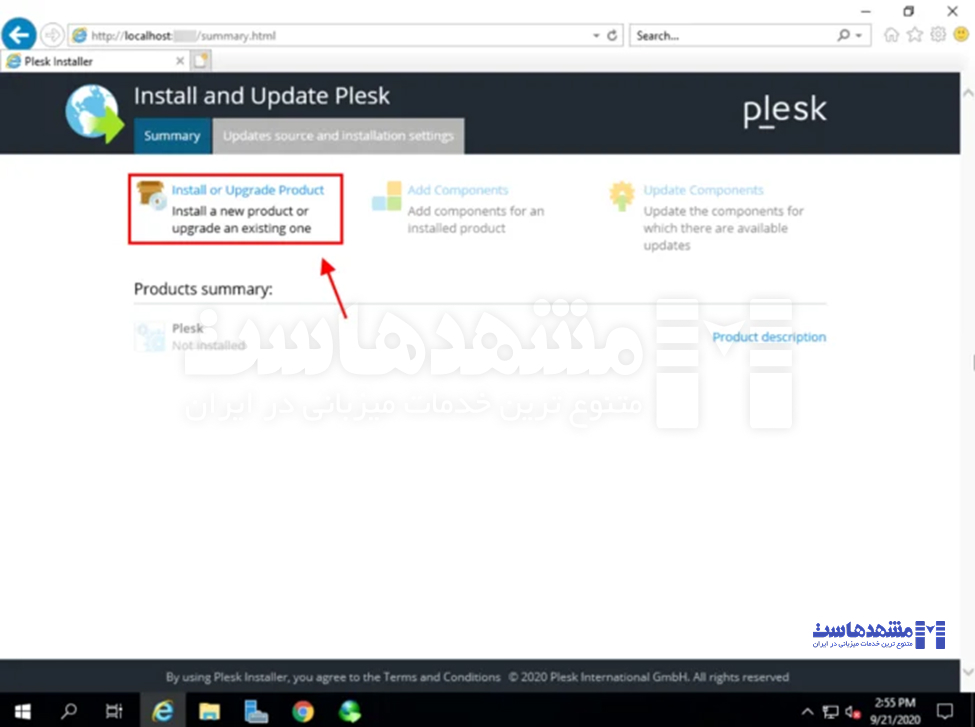This screenshot has width=975, height=727.
Task: Click the Update Components gear arrow icon
Action: [x=622, y=196]
